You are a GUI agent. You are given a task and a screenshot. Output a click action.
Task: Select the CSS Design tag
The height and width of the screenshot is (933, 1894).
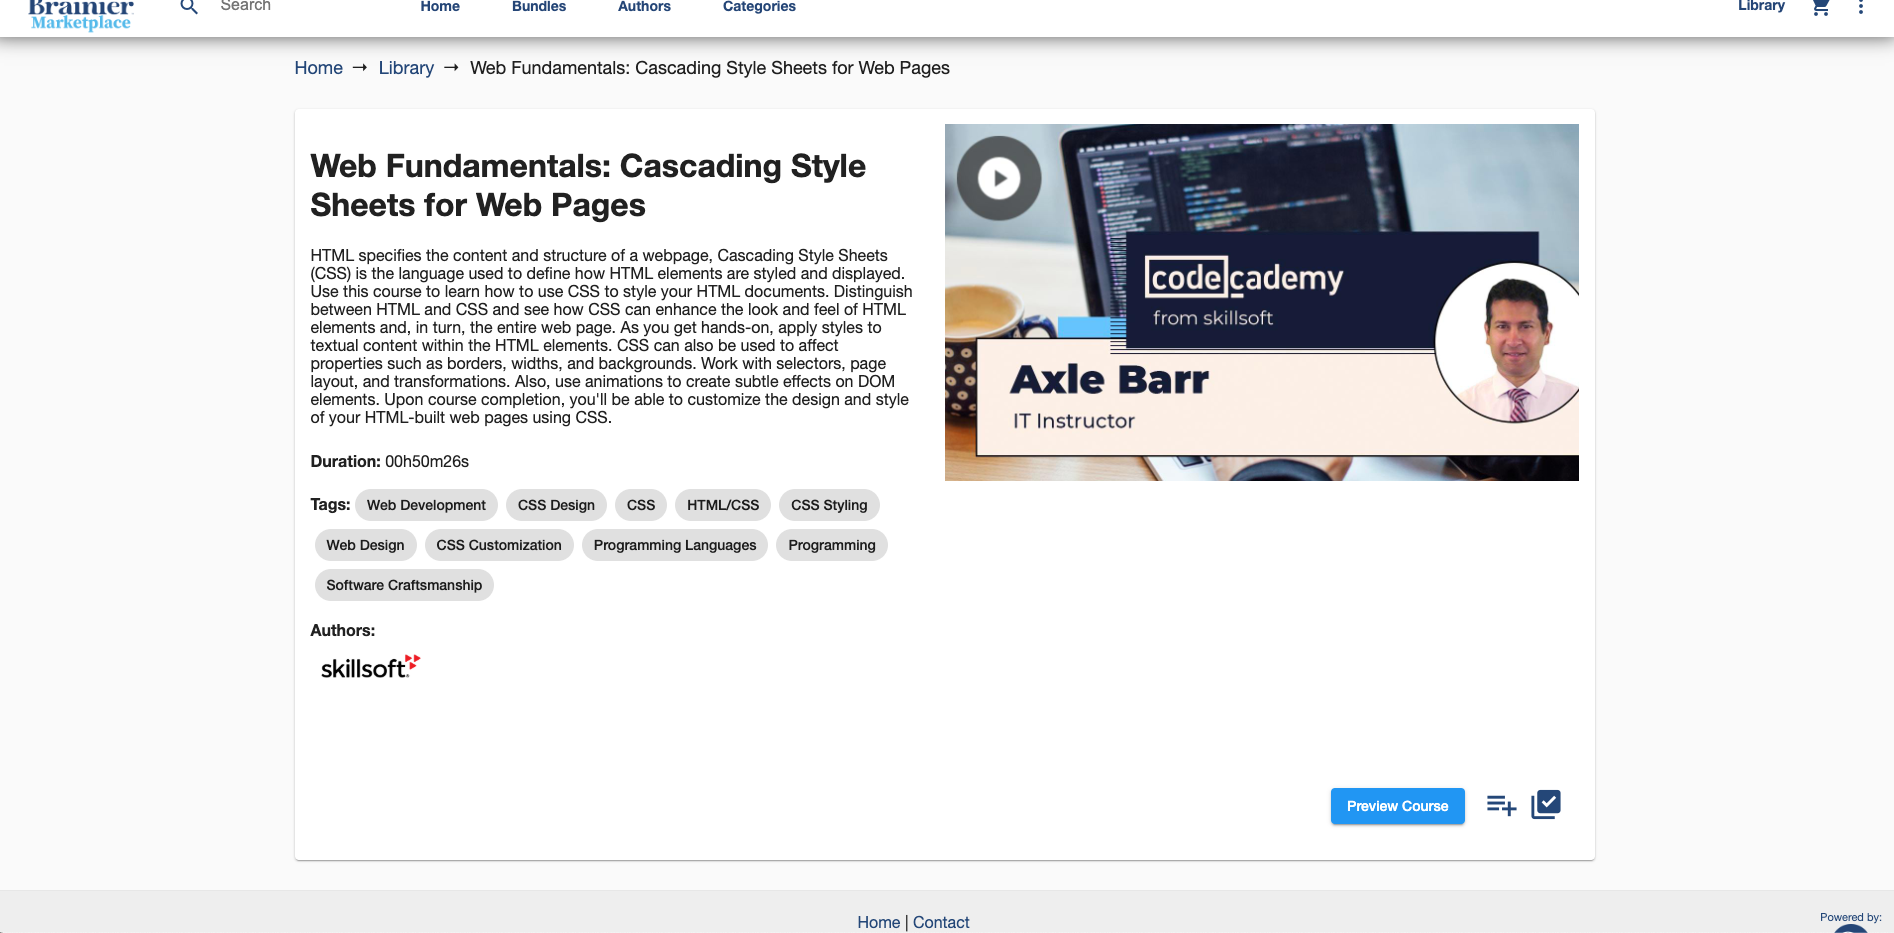tap(556, 505)
